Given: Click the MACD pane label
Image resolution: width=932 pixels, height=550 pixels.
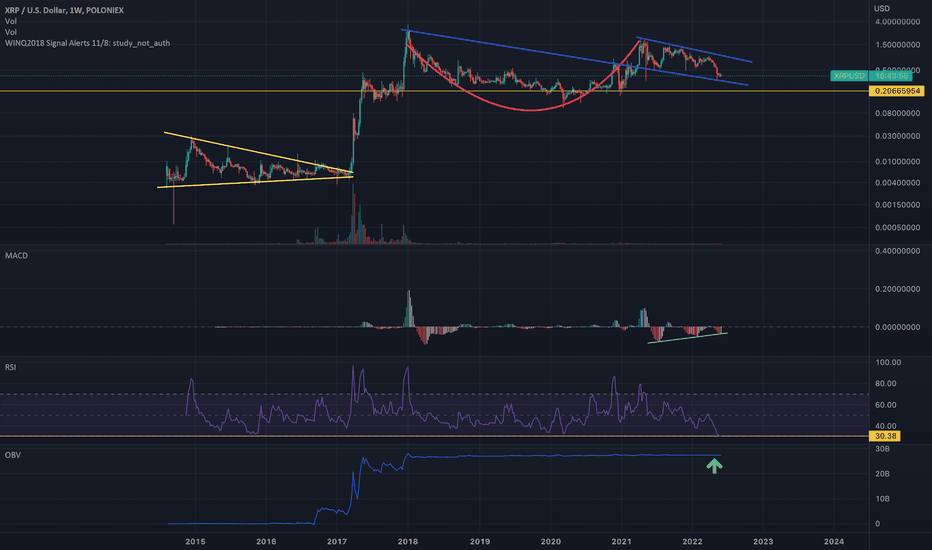Looking at the screenshot, I should pyautogui.click(x=17, y=255).
